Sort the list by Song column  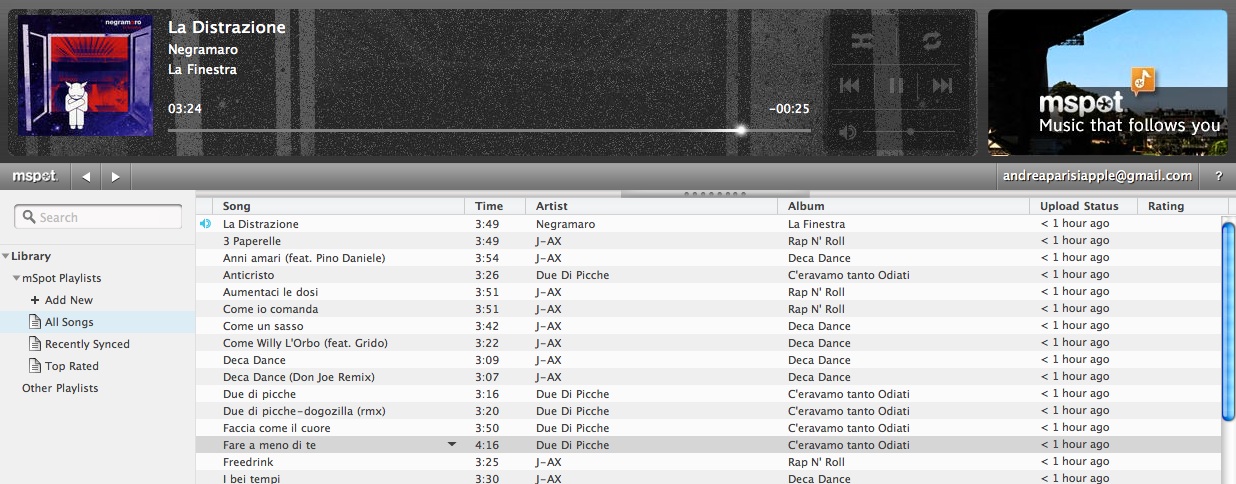pos(339,206)
